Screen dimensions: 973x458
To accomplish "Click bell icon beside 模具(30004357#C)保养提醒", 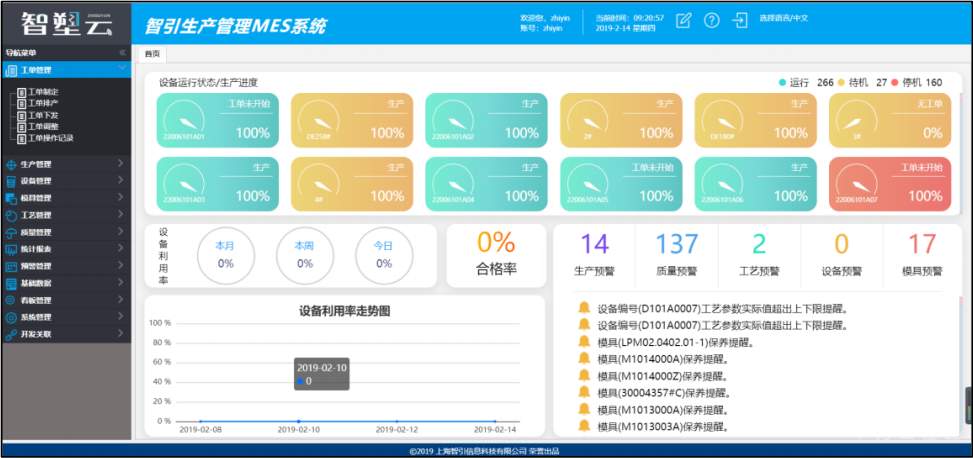I will pyautogui.click(x=584, y=392).
